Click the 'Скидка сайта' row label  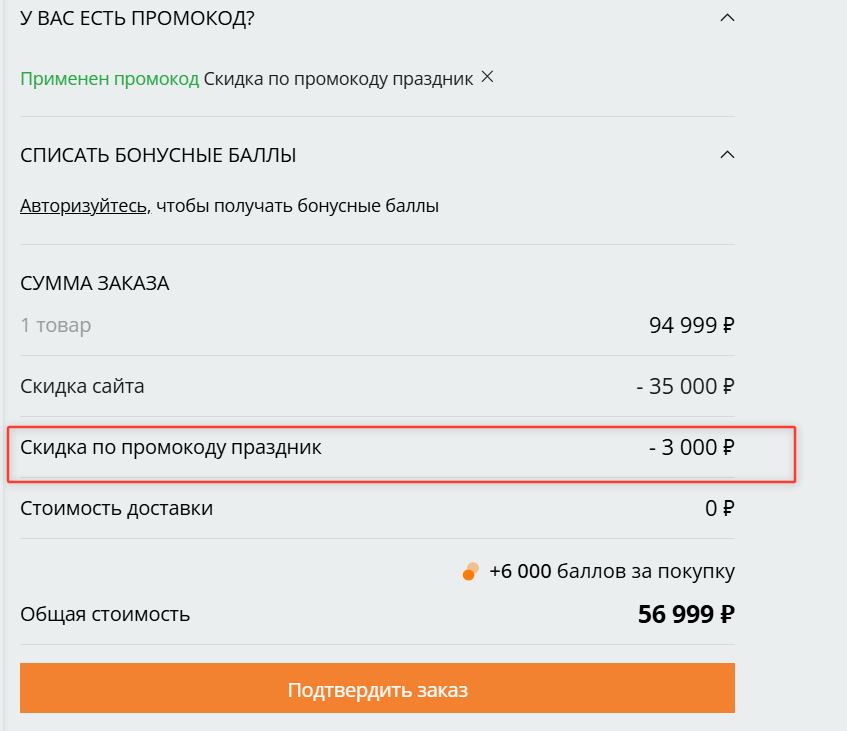82,386
